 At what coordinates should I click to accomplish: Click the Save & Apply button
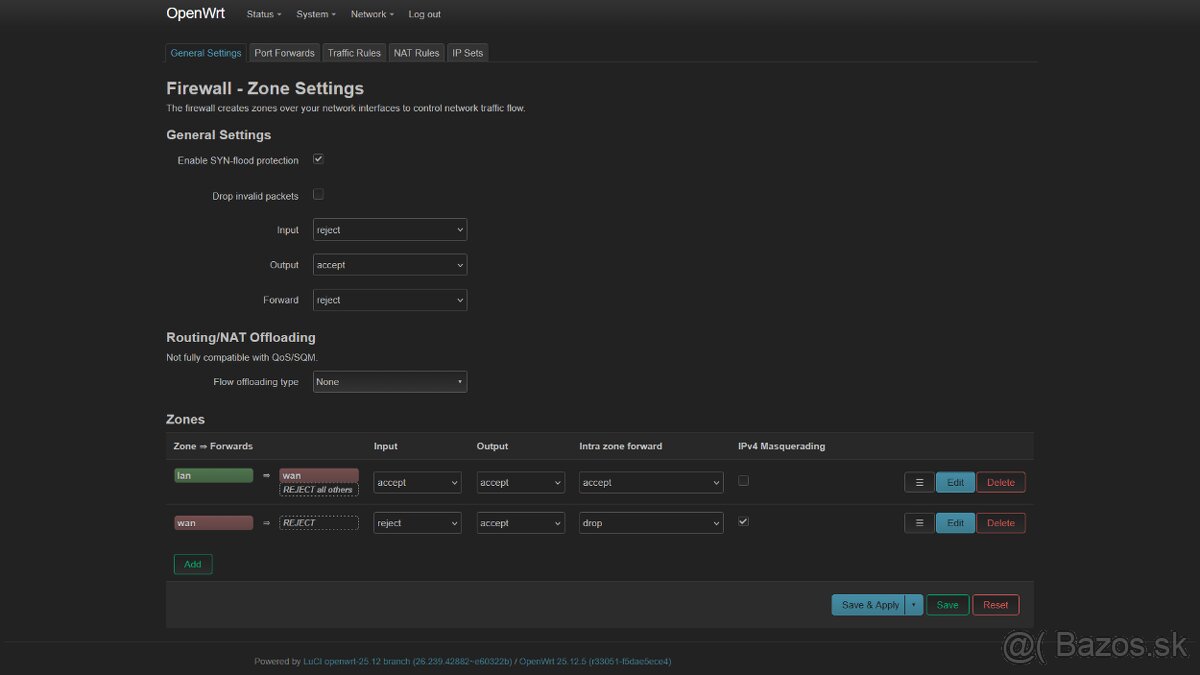point(868,605)
